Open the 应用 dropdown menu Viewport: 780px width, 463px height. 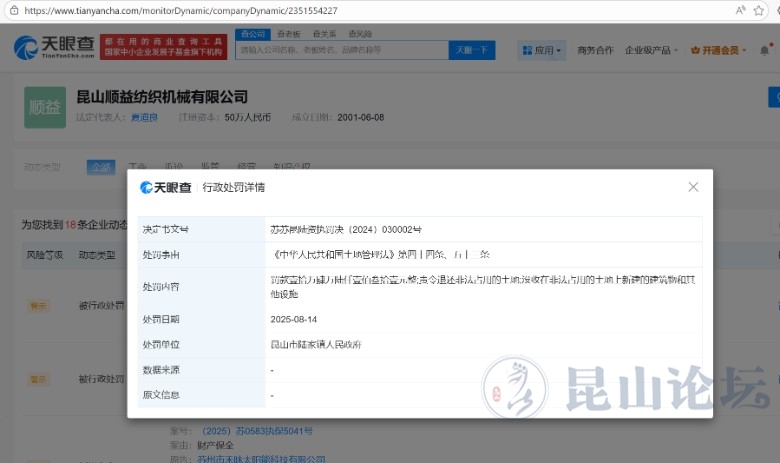[x=542, y=50]
